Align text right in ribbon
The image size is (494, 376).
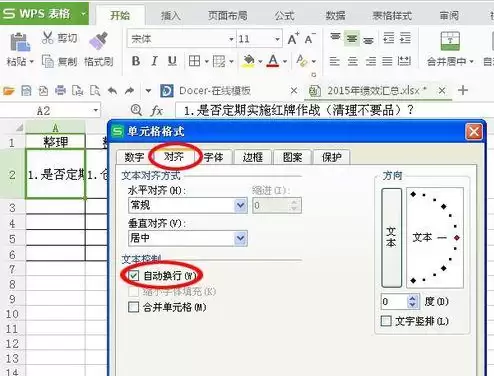(x=370, y=61)
